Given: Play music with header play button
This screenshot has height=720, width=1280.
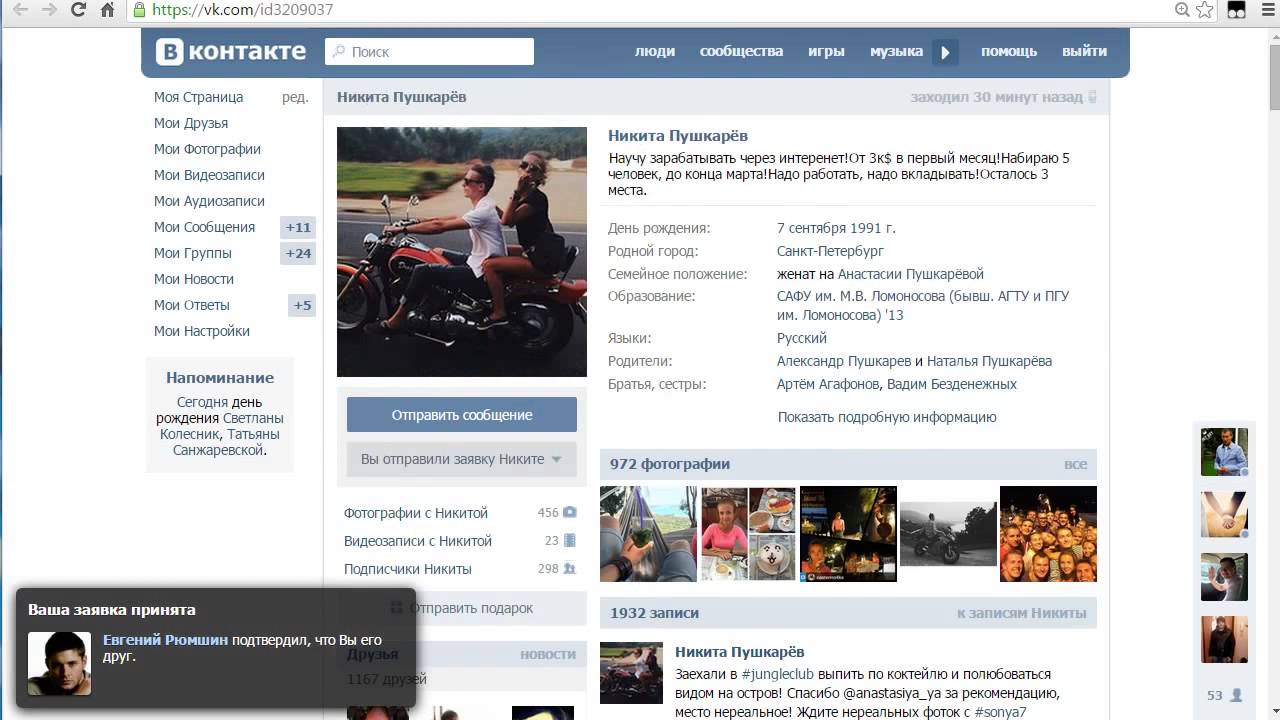Looking at the screenshot, I should coord(945,52).
